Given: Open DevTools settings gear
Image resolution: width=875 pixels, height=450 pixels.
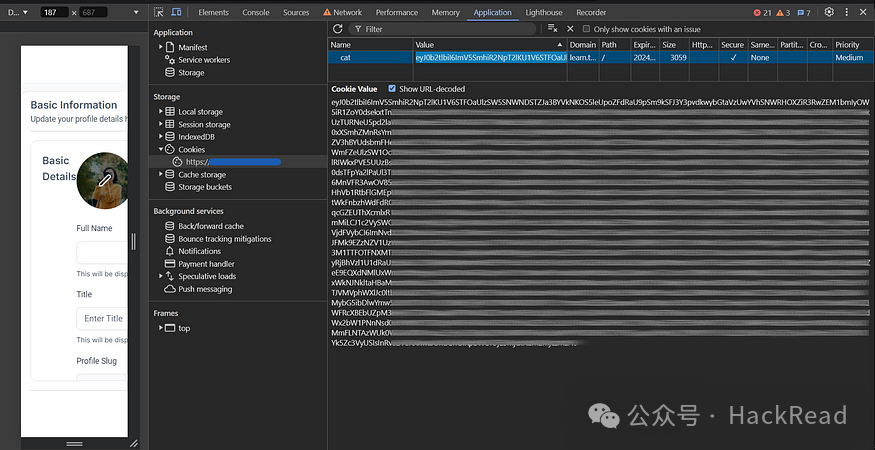Looking at the screenshot, I should pos(829,12).
